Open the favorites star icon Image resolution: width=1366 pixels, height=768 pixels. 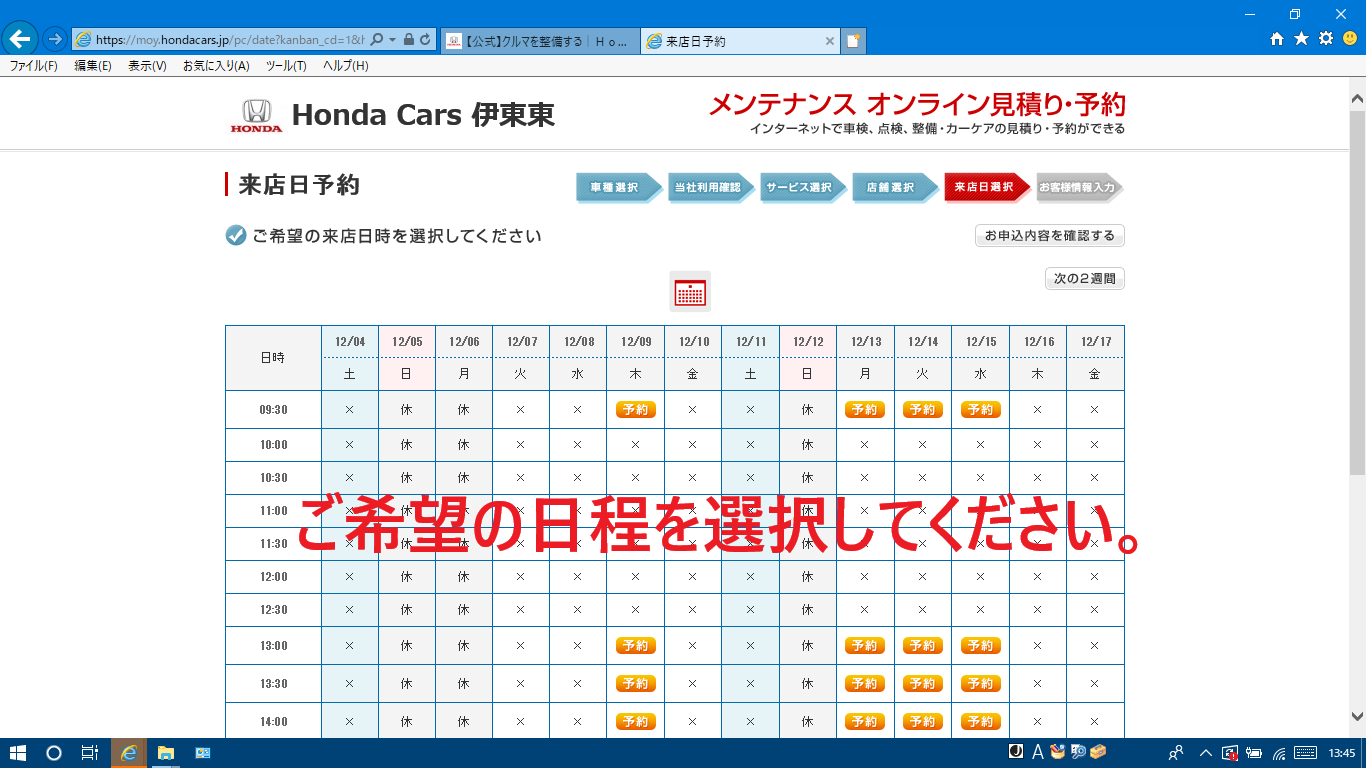pyautogui.click(x=1301, y=39)
